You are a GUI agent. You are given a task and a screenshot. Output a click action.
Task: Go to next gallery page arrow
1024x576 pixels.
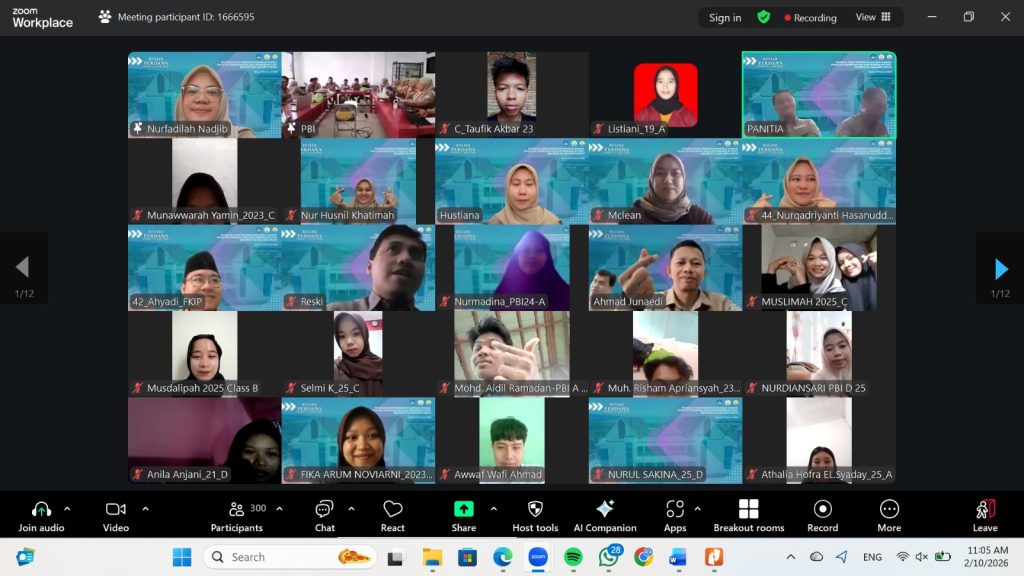[x=1000, y=268]
